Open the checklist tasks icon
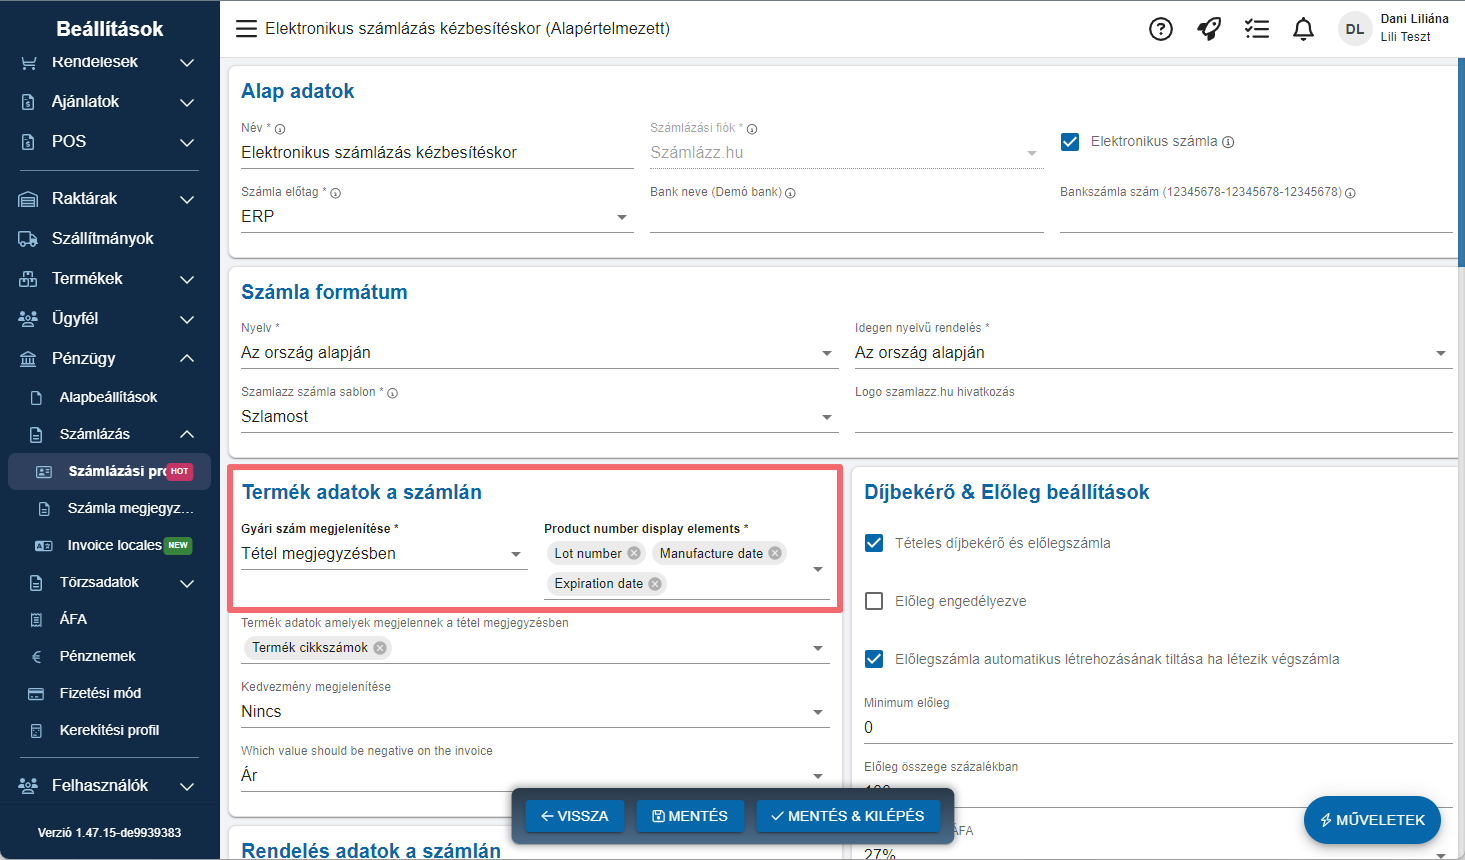The image size is (1465, 860). [x=1257, y=29]
